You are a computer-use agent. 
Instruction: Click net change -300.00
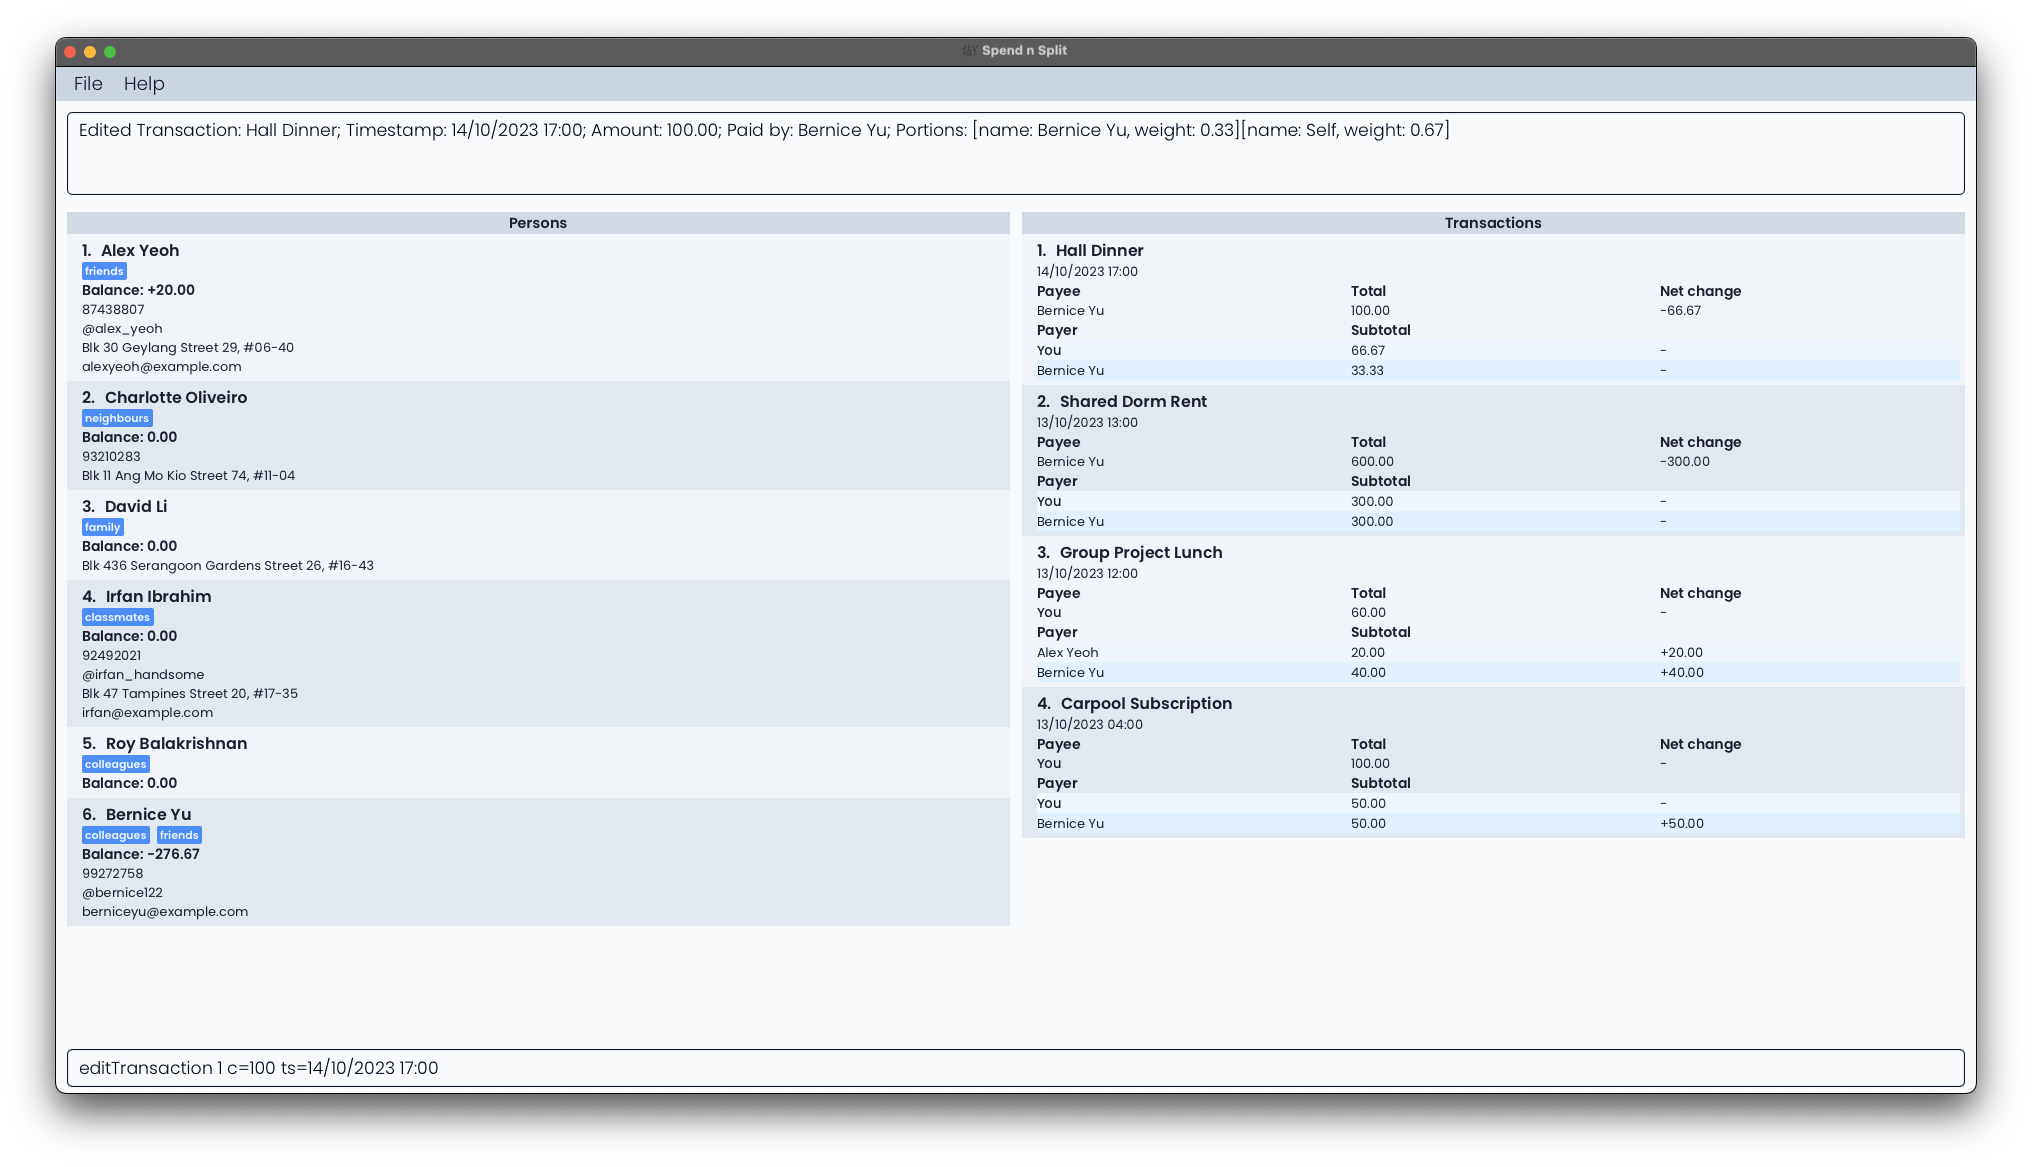tap(1685, 462)
